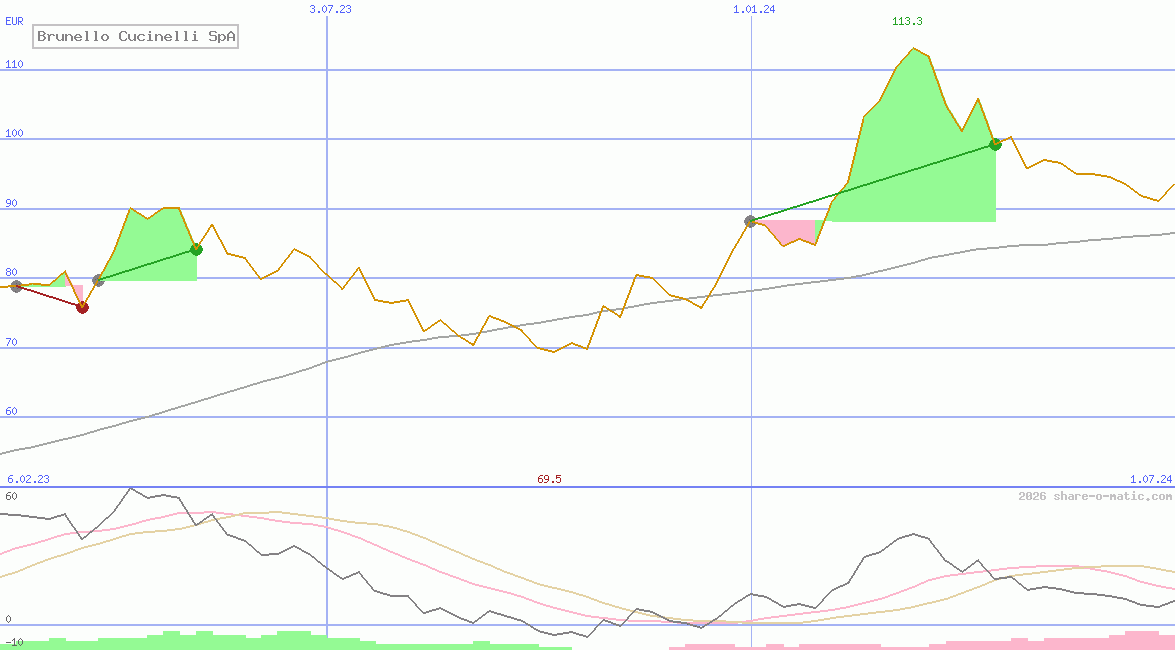Click the Brunello Cucinelli SpA title box
The width and height of the screenshot is (1175, 650).
[x=137, y=37]
